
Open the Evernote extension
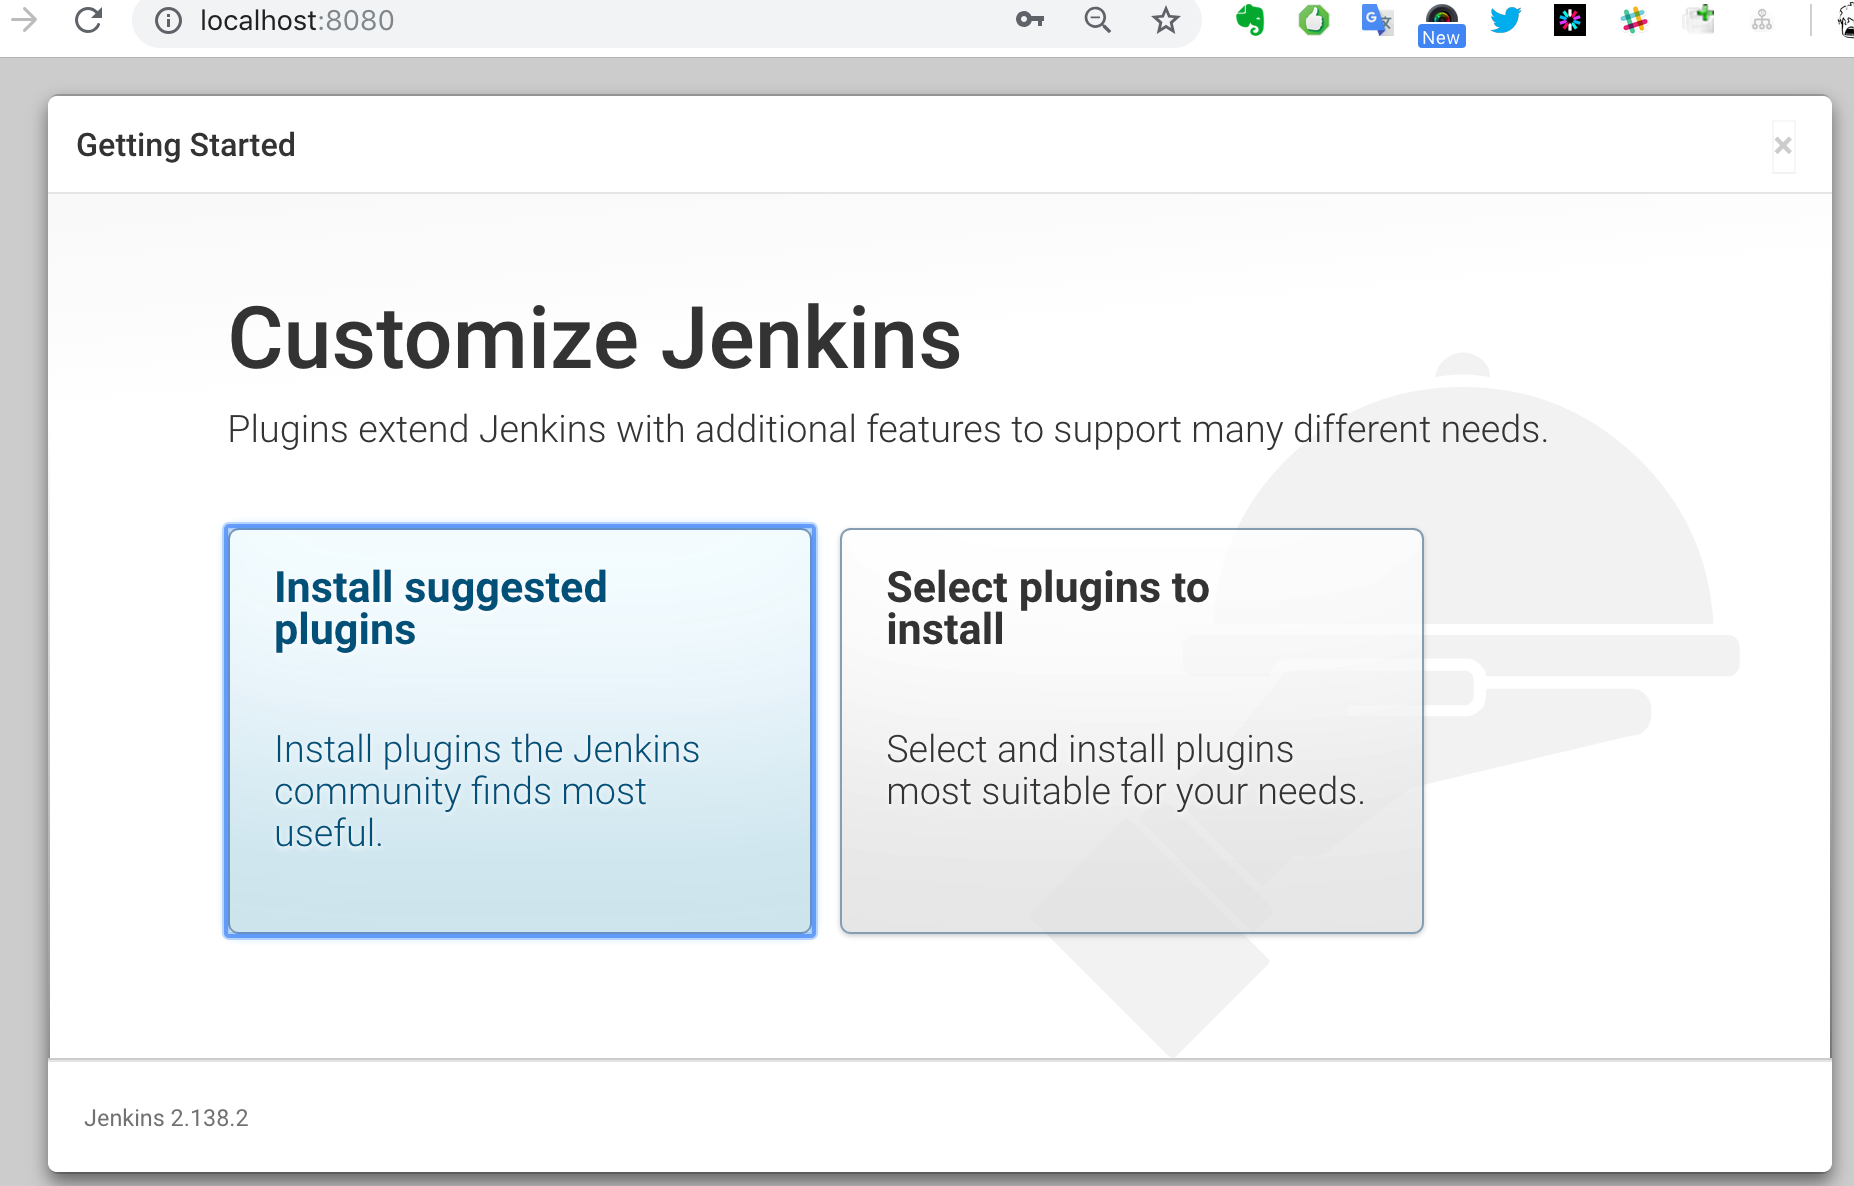coord(1249,21)
